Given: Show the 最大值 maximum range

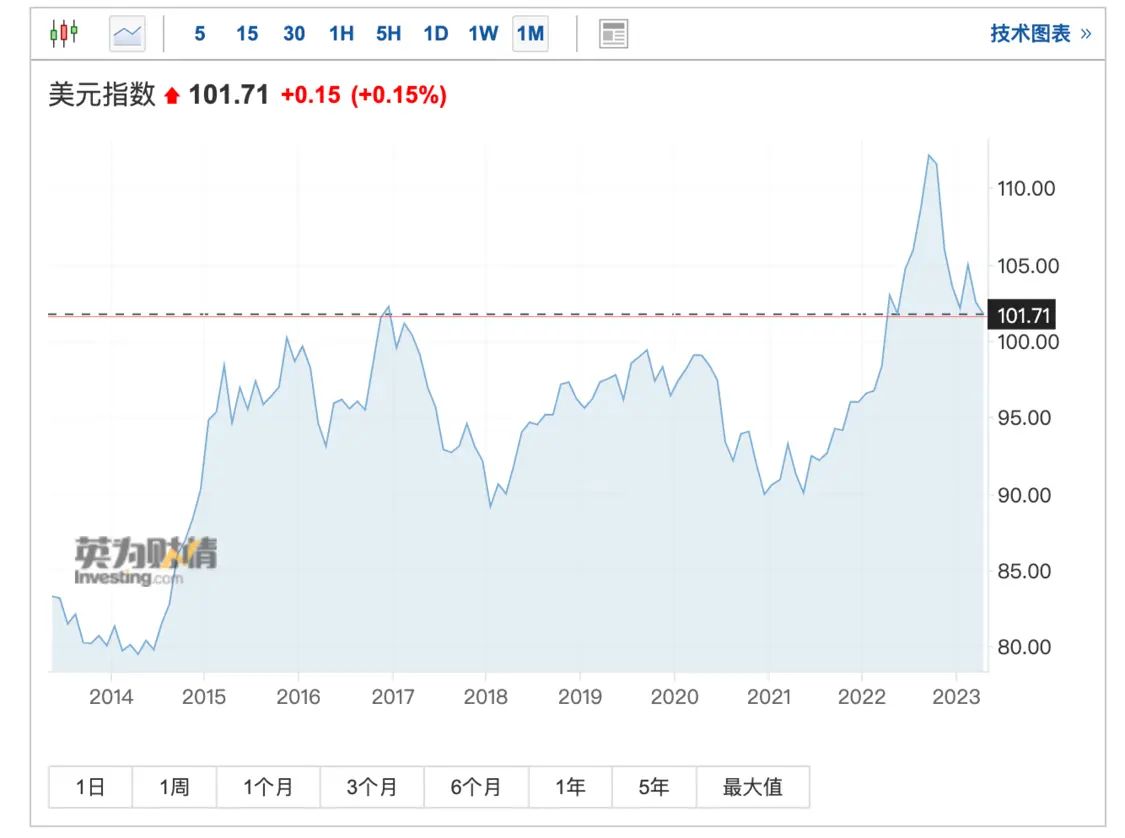Looking at the screenshot, I should (x=753, y=787).
